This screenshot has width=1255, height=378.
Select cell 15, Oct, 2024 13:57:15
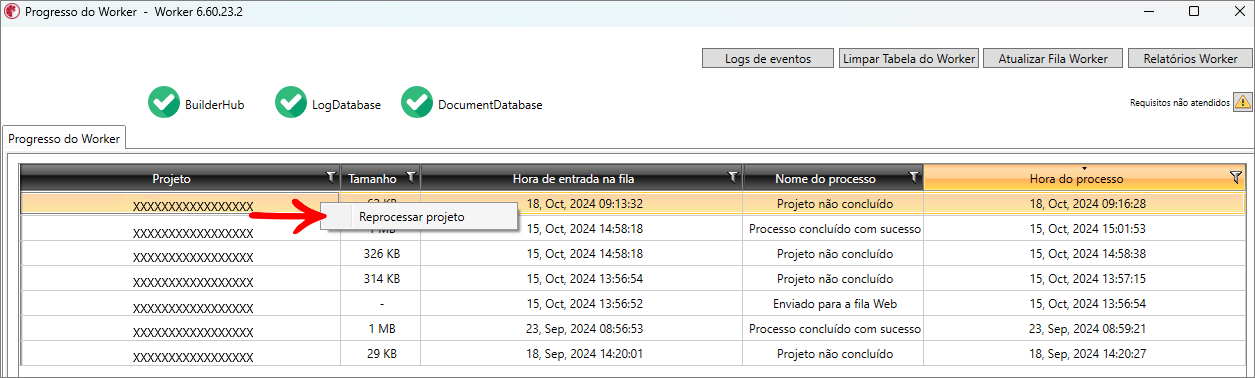coord(1085,278)
